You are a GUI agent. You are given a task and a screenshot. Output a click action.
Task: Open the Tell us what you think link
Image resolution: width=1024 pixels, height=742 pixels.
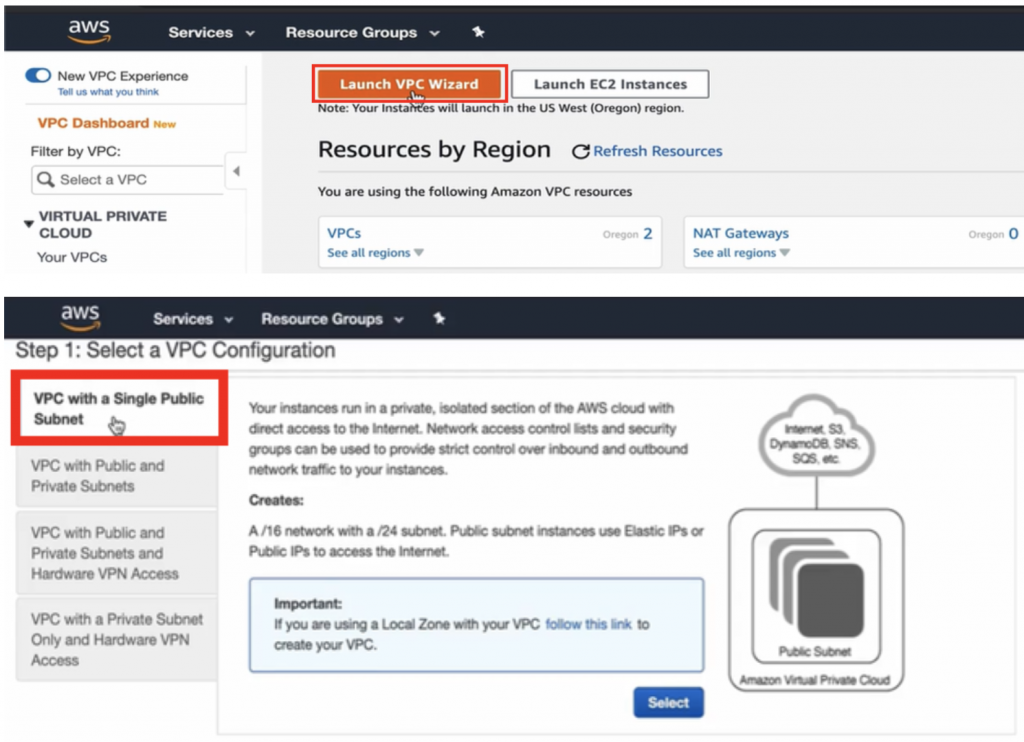click(x=108, y=91)
